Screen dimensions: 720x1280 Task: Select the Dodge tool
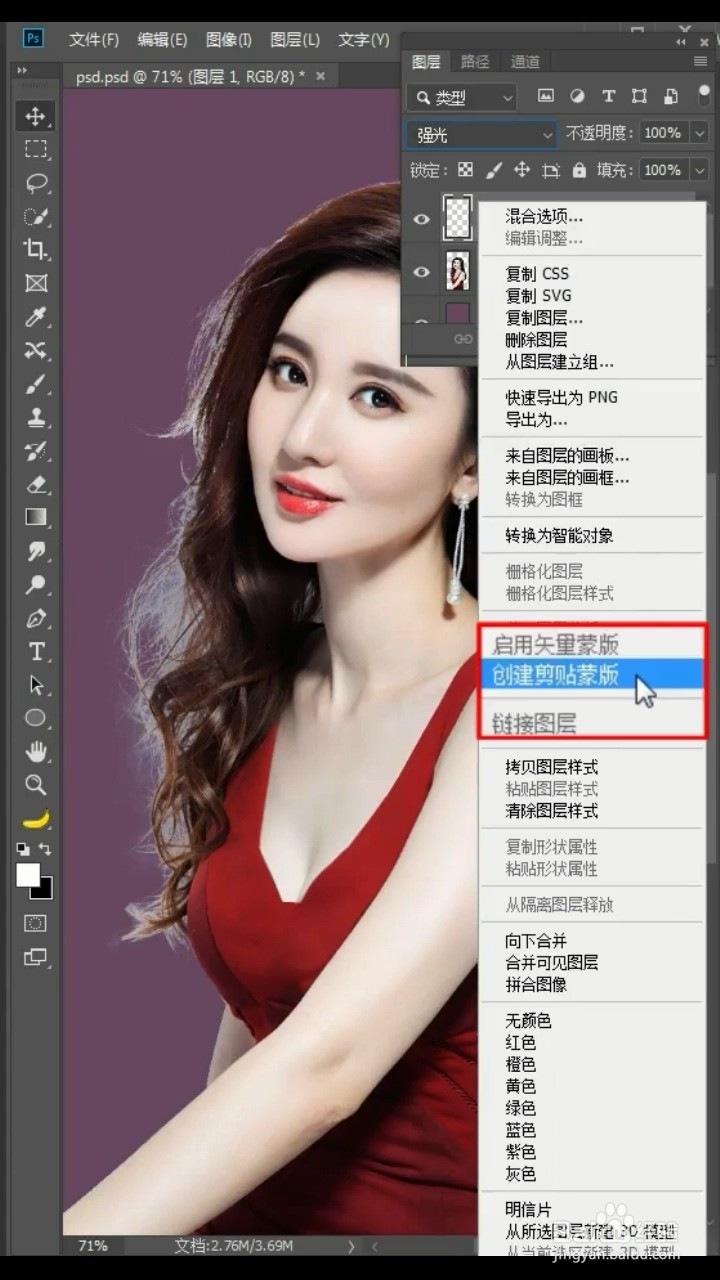(36, 584)
